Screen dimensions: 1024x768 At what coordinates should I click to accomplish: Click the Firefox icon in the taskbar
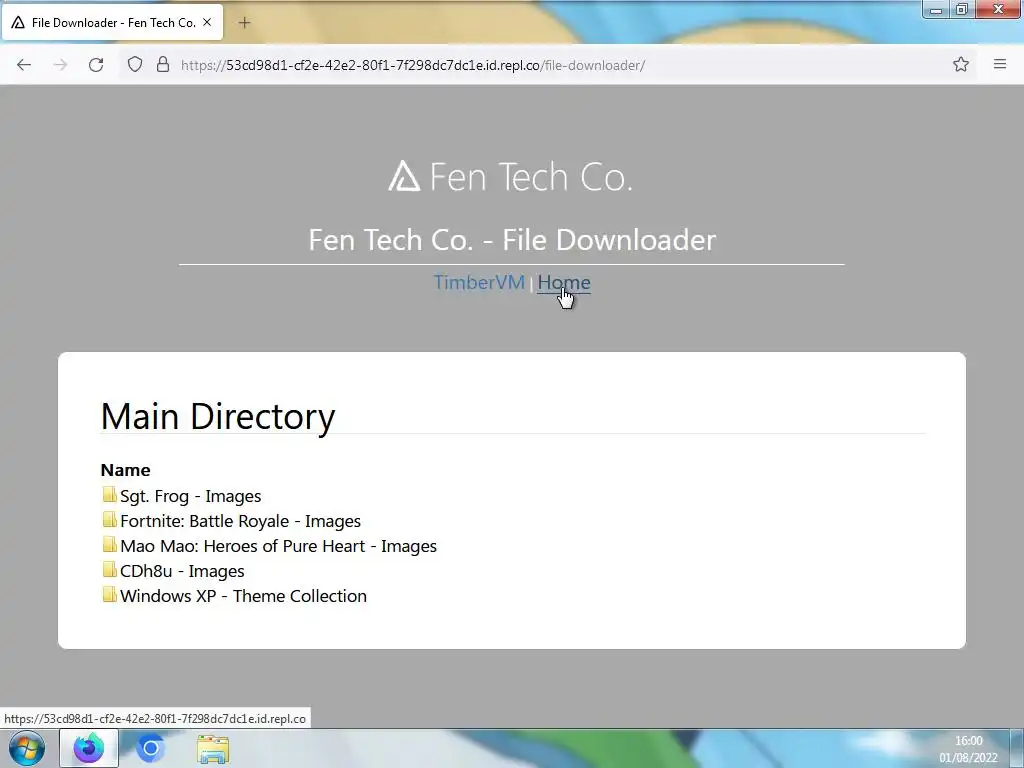[x=89, y=748]
